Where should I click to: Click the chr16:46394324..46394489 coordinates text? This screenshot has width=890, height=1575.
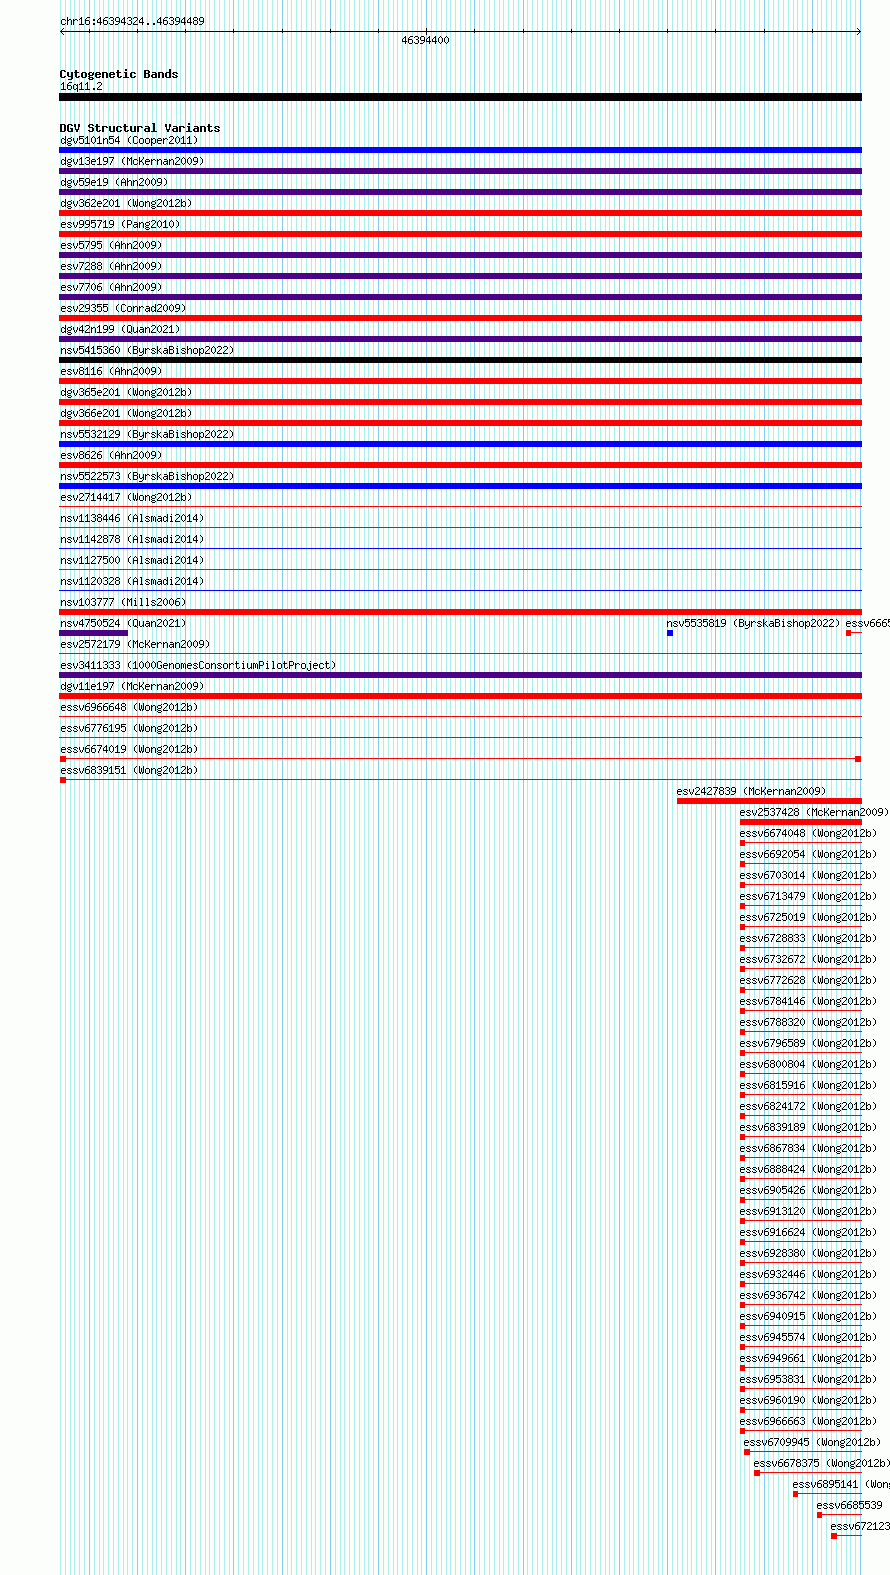(132, 21)
